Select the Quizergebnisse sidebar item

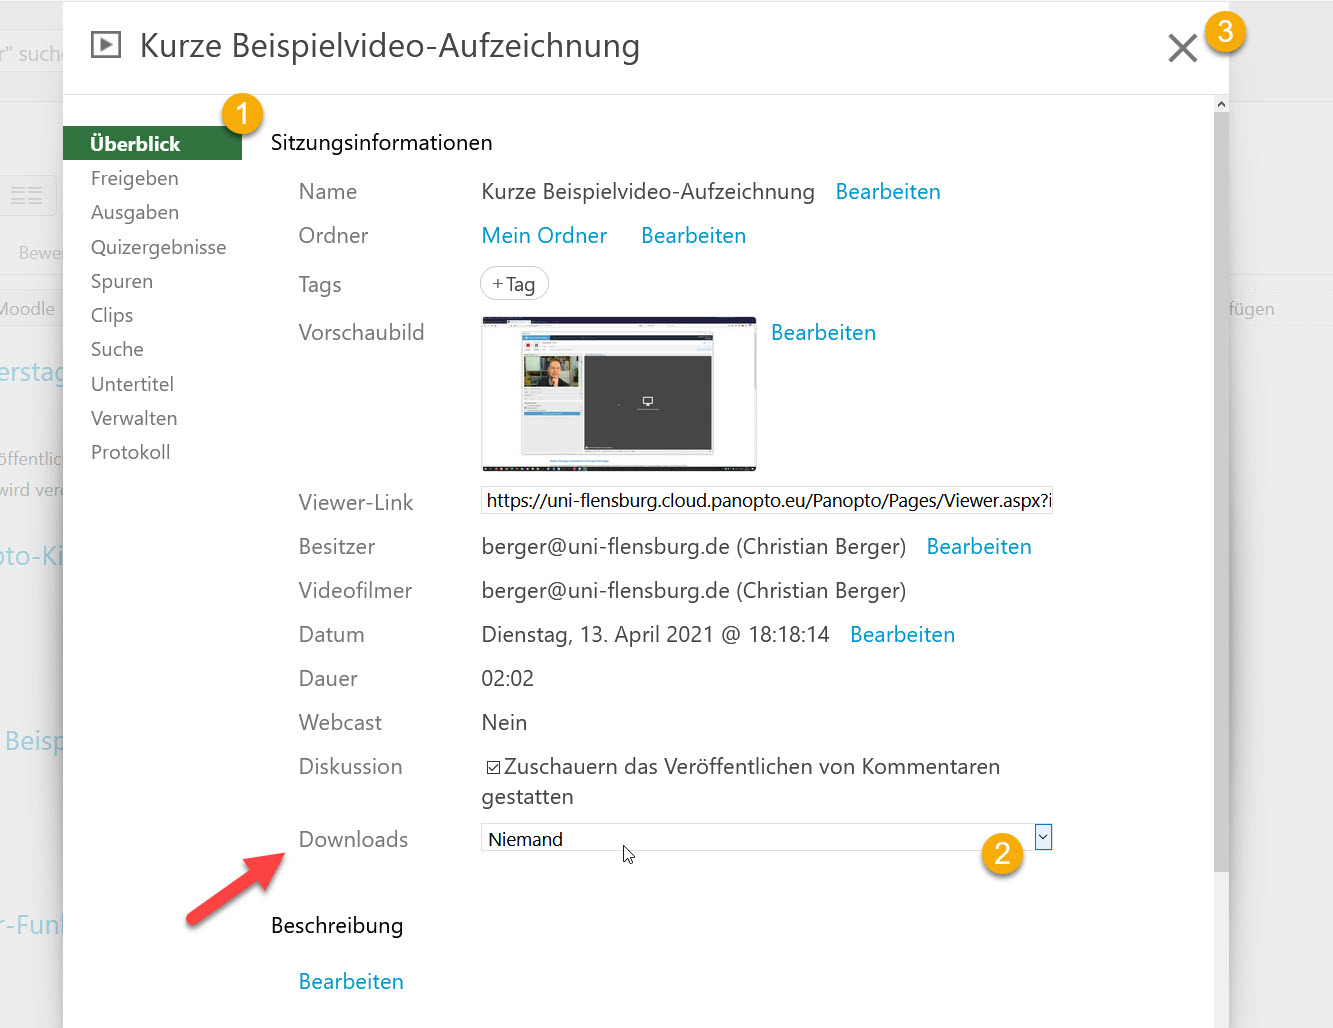click(158, 247)
